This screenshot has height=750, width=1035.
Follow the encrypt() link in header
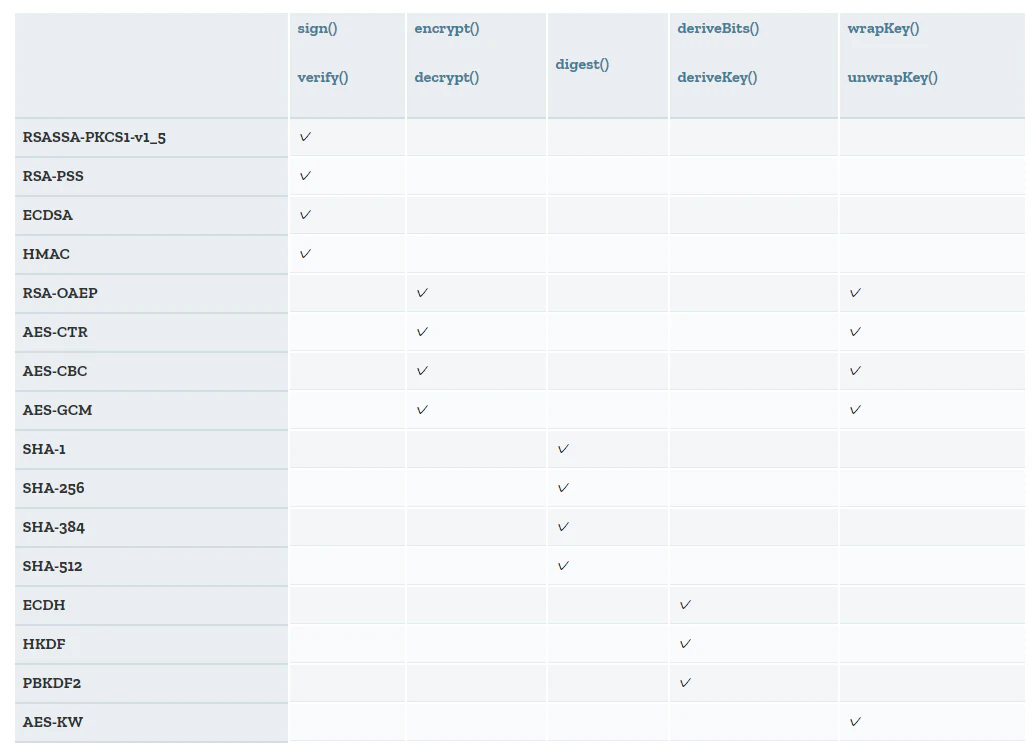pos(446,28)
